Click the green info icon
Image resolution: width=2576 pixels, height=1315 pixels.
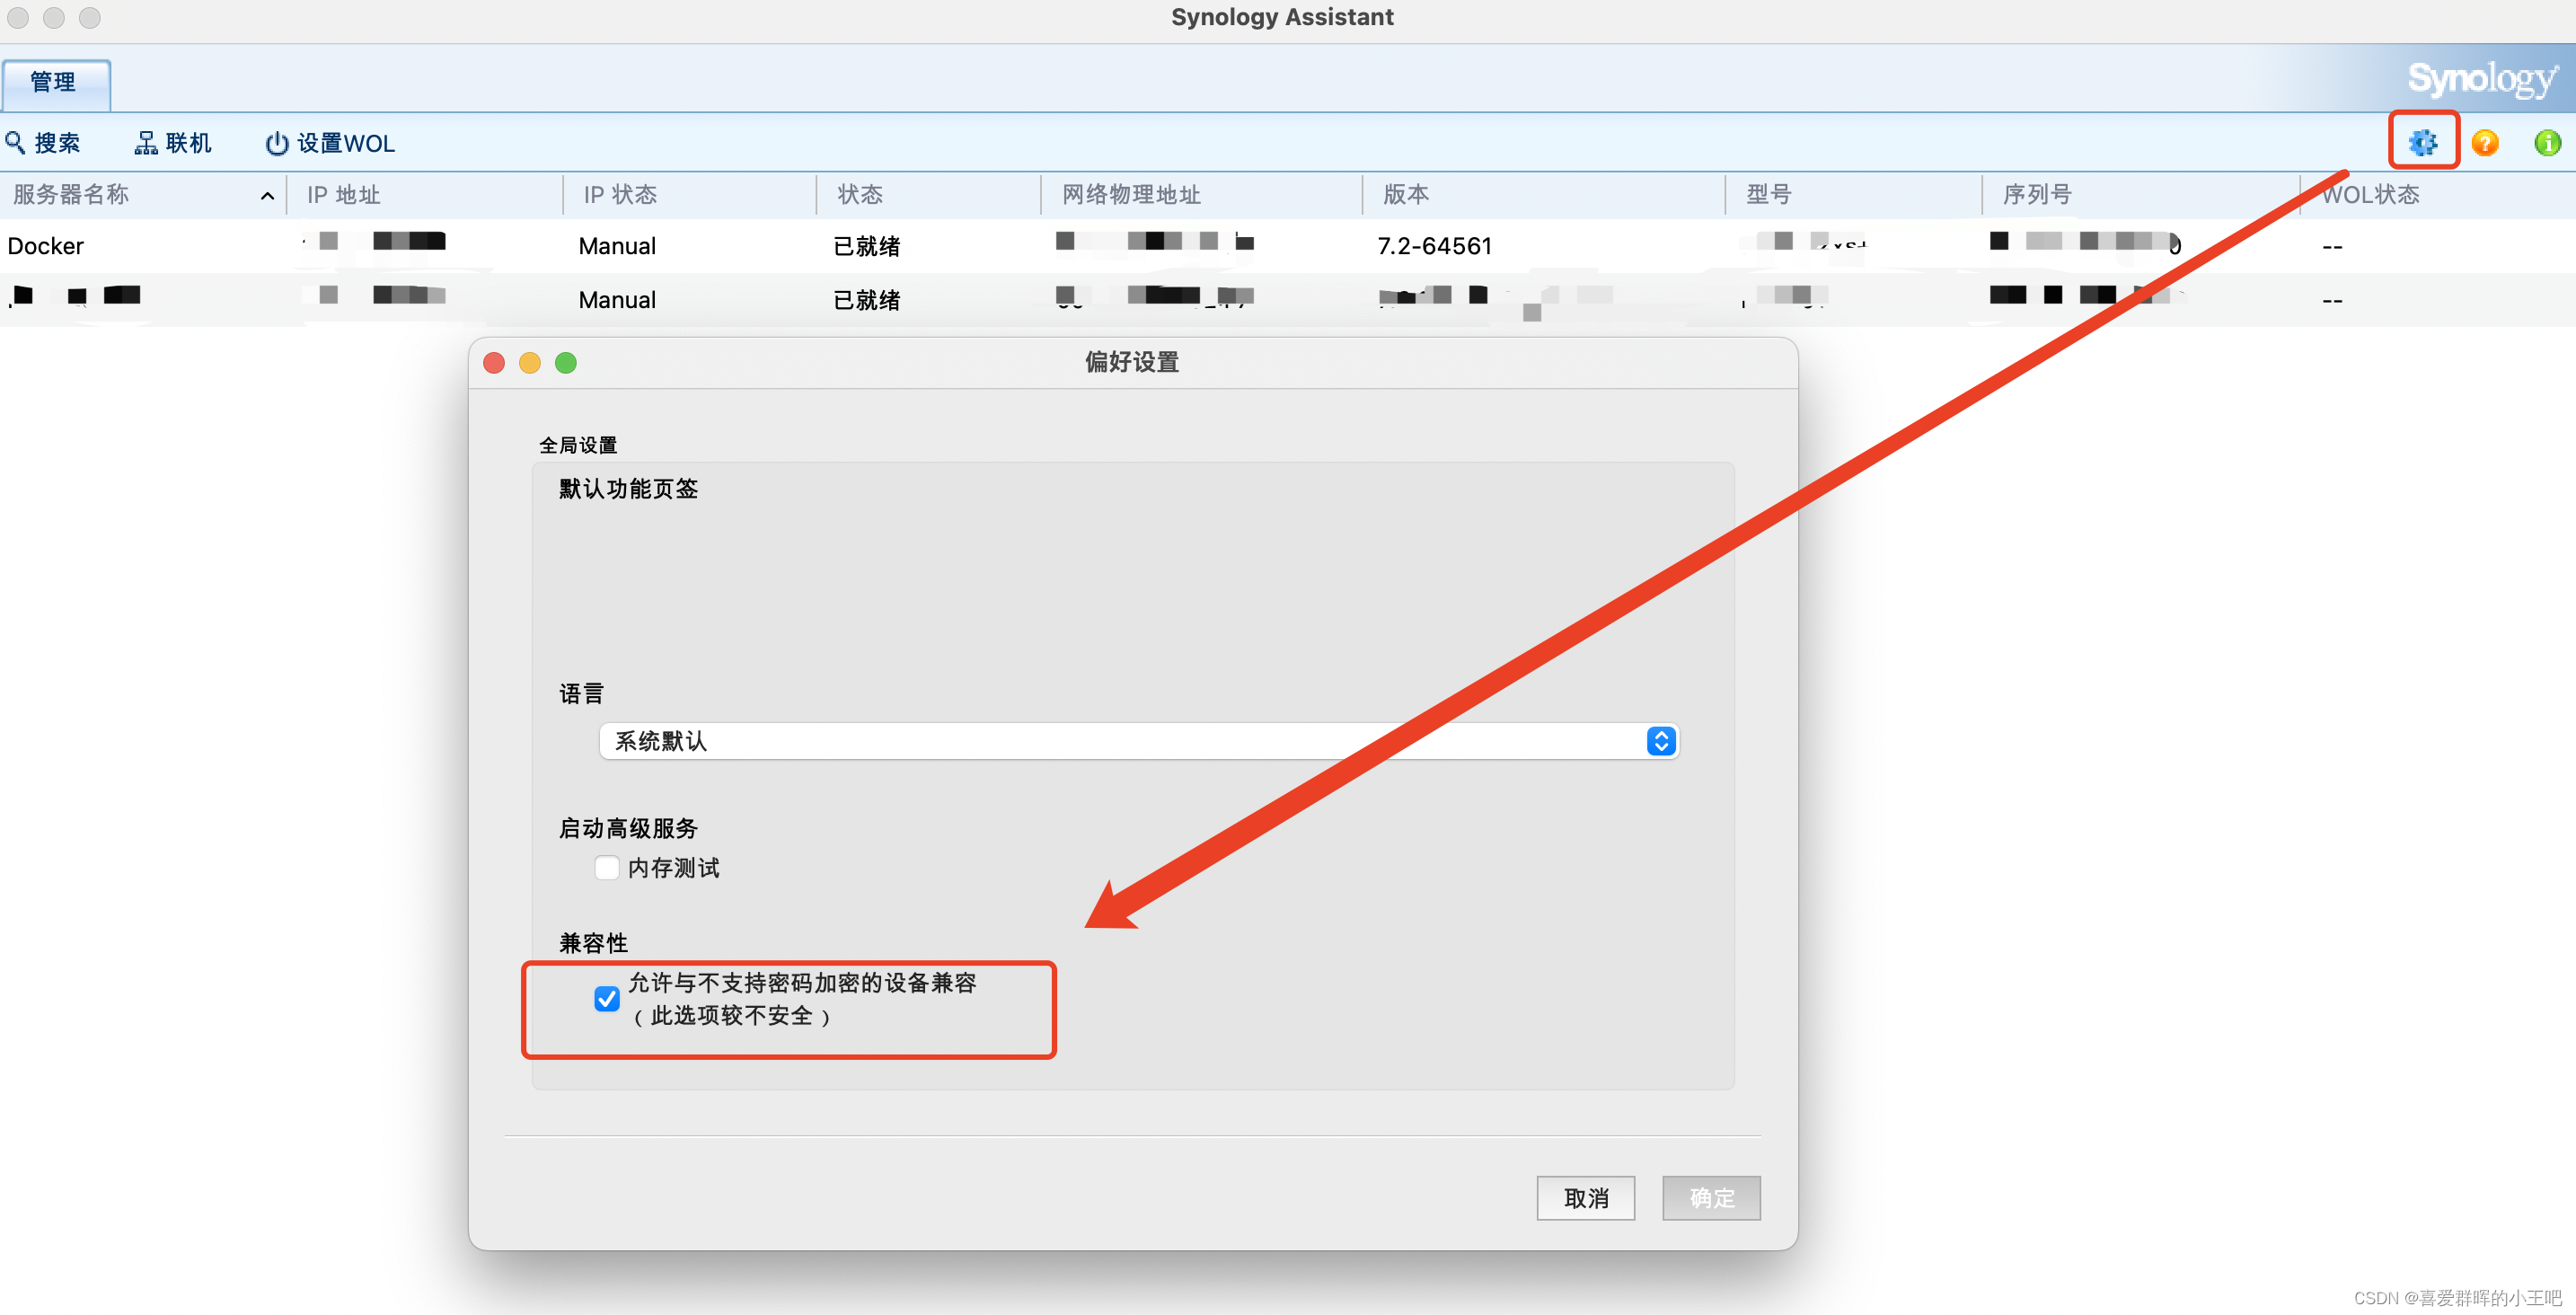[x=2547, y=143]
